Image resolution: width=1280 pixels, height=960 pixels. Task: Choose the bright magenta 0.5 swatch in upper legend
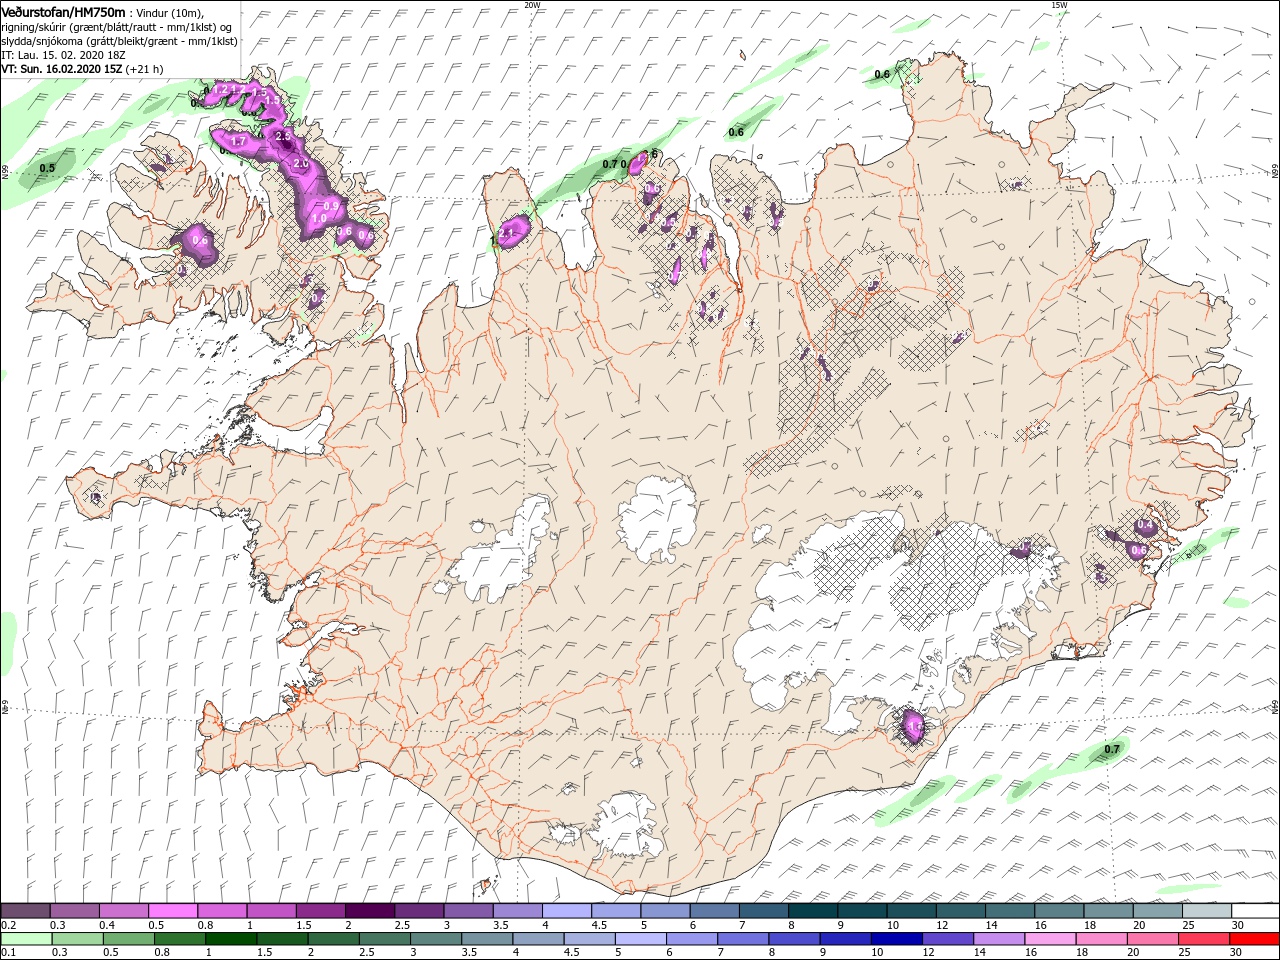pos(172,911)
